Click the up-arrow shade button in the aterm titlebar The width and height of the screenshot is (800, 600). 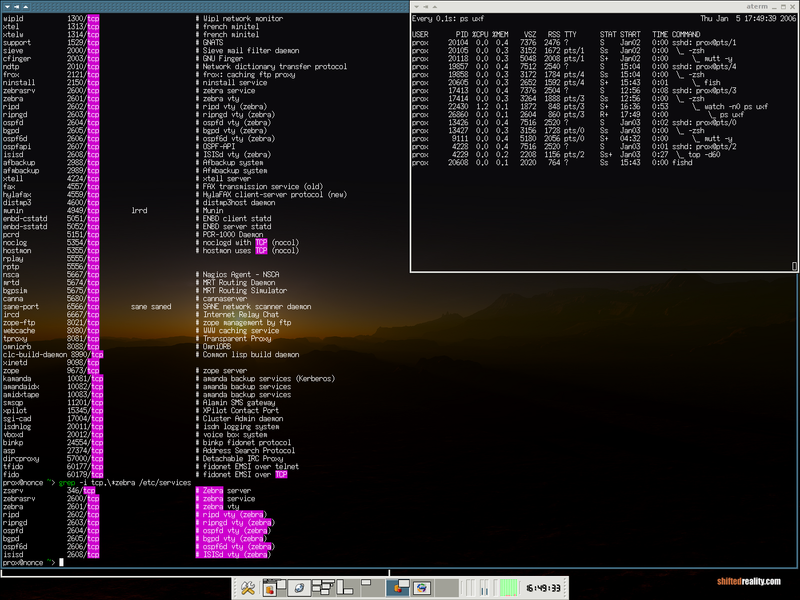tap(435, 7)
